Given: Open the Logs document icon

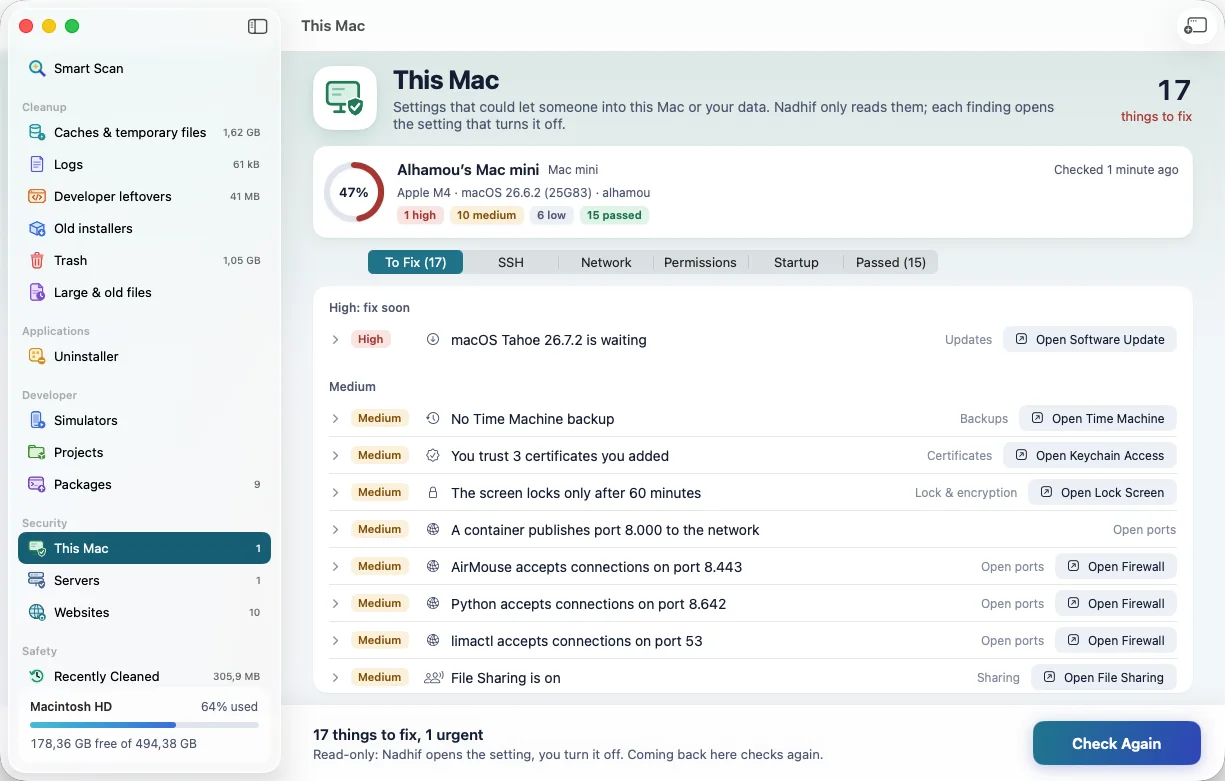Looking at the screenshot, I should click(x=37, y=164).
